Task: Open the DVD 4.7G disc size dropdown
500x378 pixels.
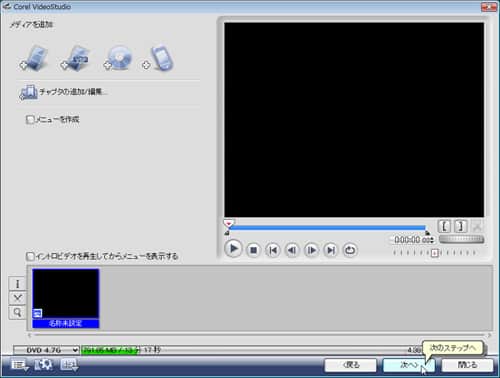Action: point(46,350)
